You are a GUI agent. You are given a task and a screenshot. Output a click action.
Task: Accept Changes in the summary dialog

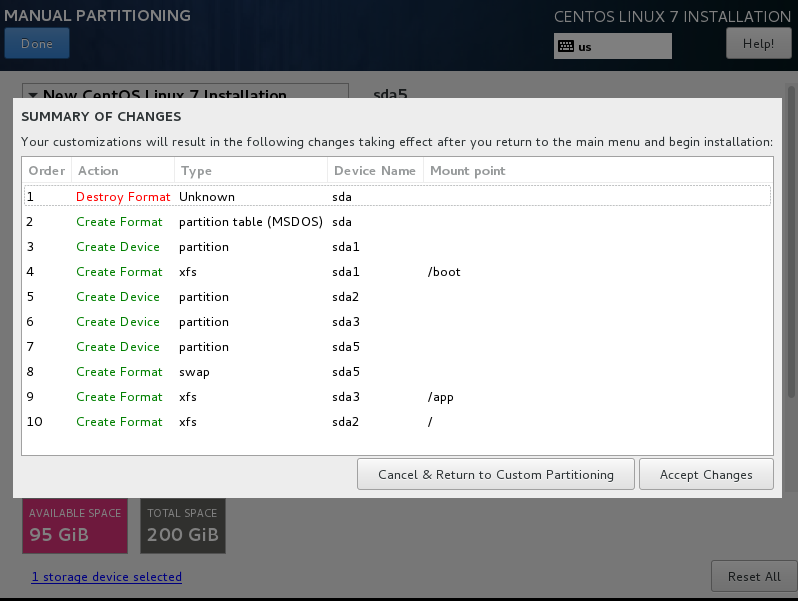[x=706, y=474]
